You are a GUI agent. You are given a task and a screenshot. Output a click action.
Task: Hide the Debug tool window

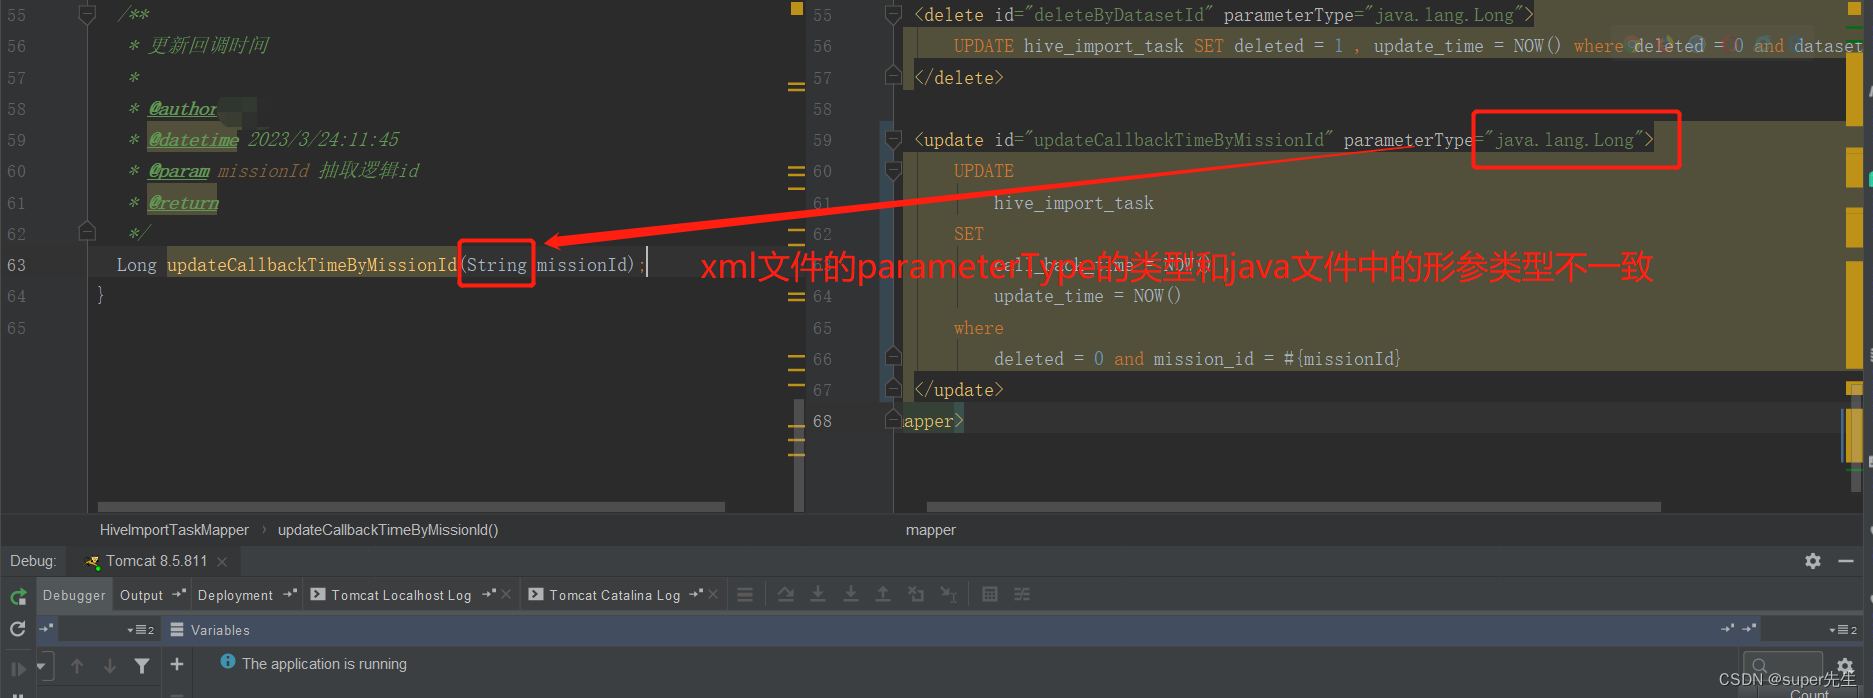click(x=1846, y=561)
